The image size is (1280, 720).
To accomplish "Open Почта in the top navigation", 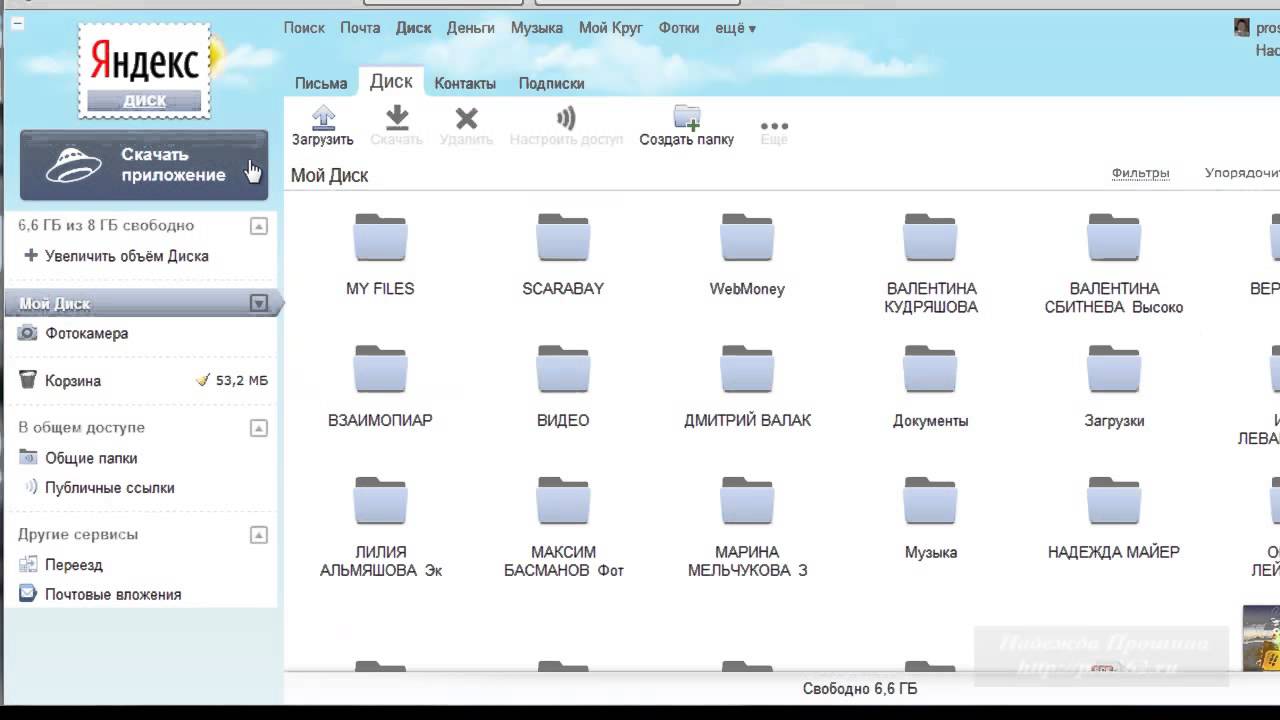I will tap(360, 28).
